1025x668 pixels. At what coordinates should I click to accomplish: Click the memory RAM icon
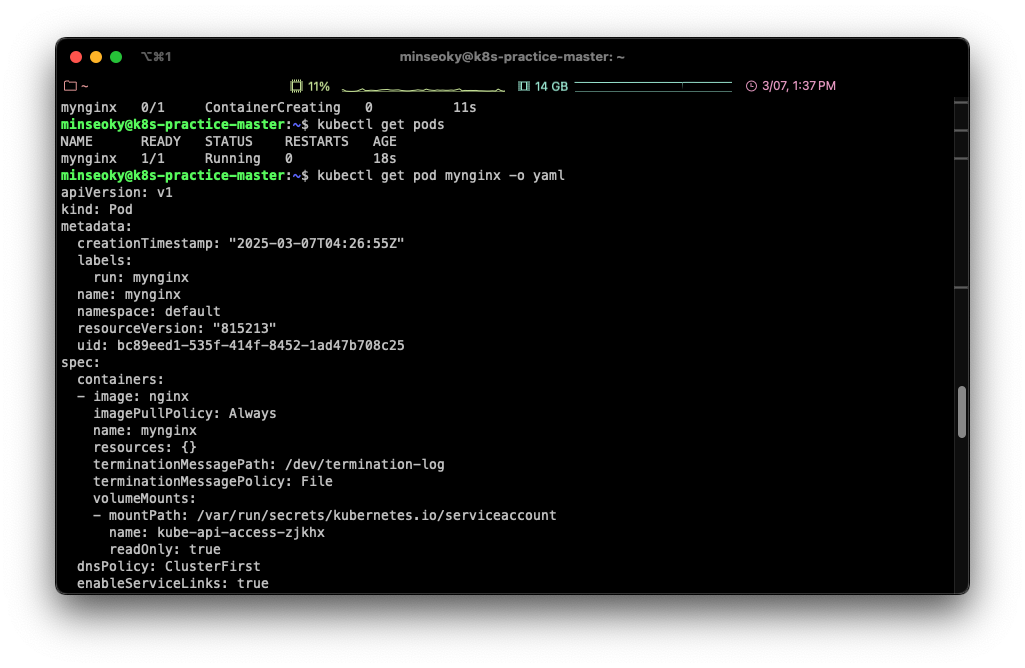pos(524,86)
